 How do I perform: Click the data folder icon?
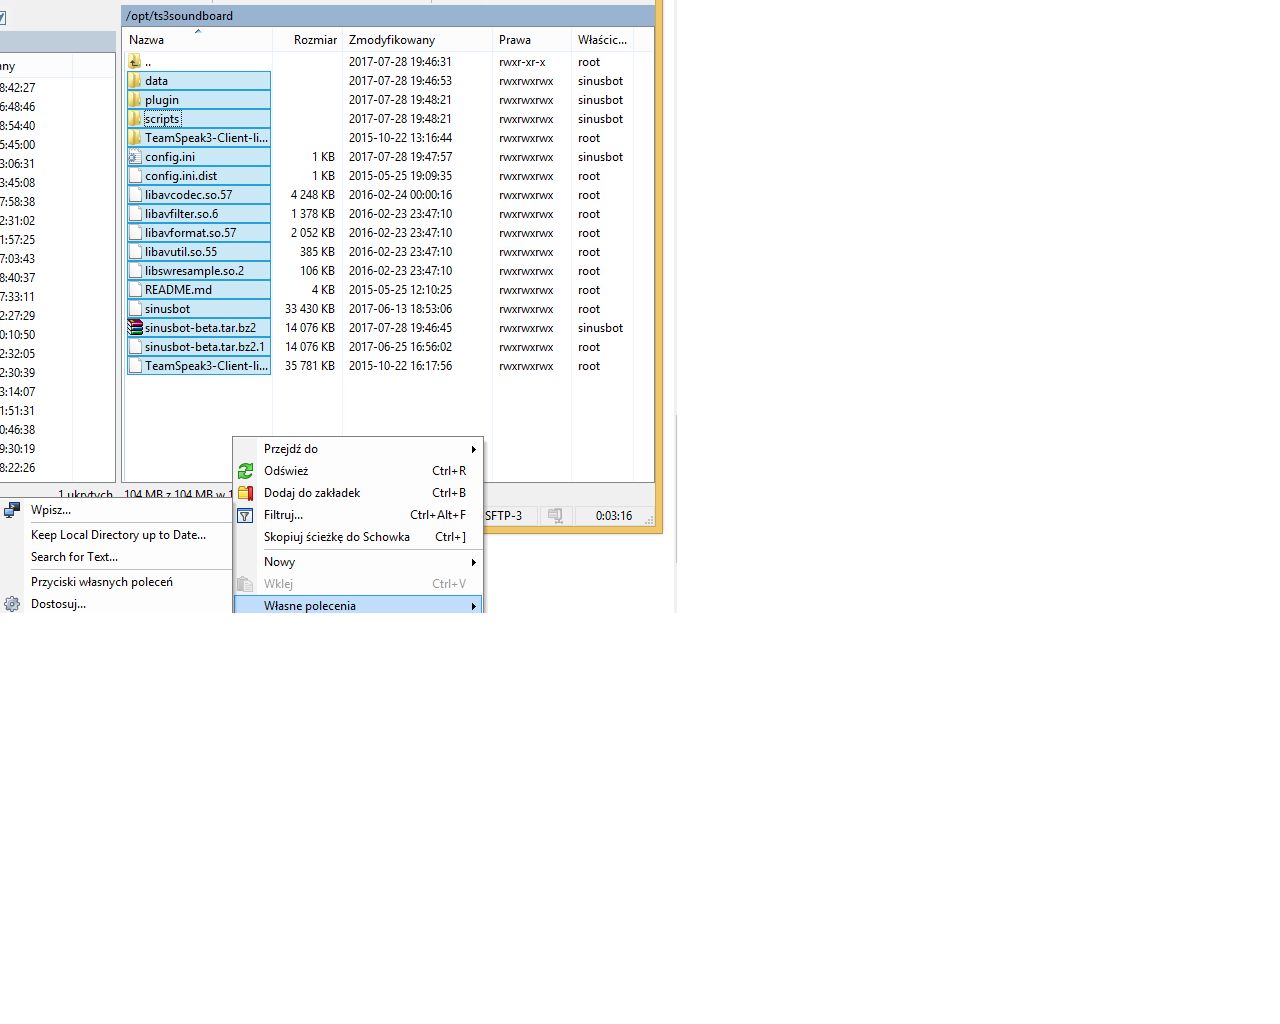coord(135,81)
